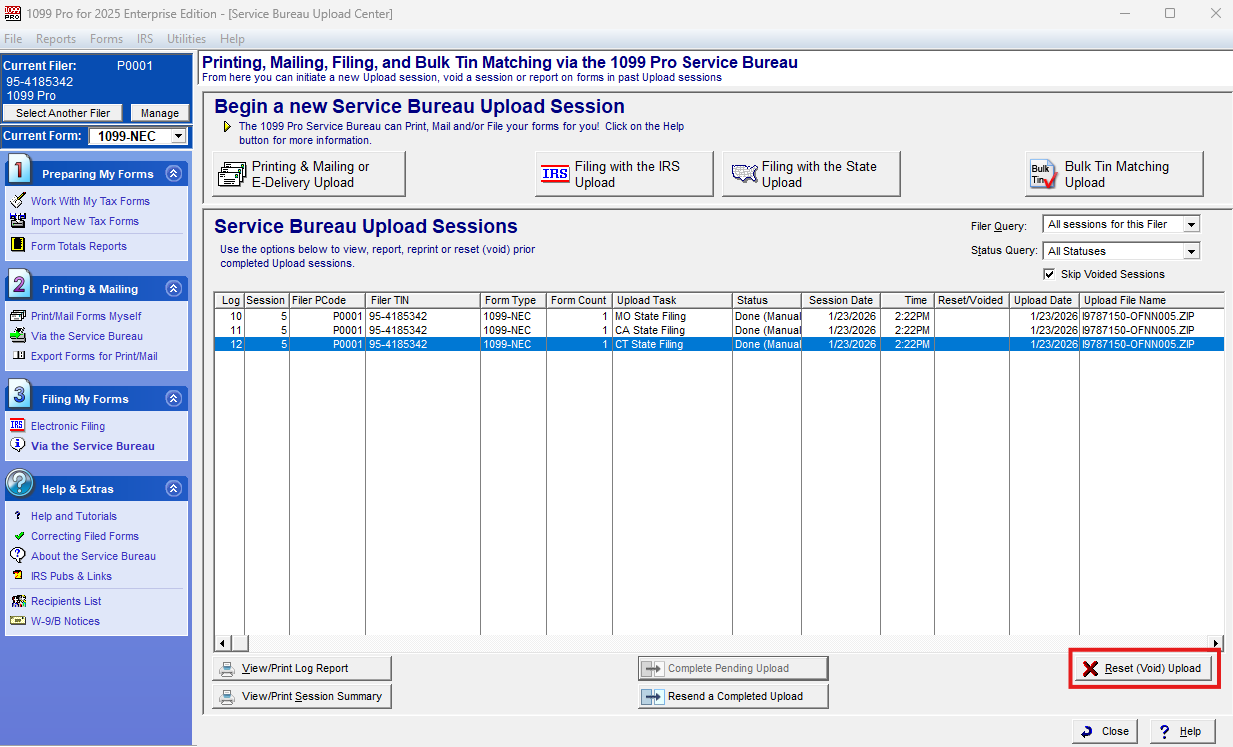The width and height of the screenshot is (1233, 747).
Task: Click the horizontal scrollbar right arrow
Action: pos(1216,643)
